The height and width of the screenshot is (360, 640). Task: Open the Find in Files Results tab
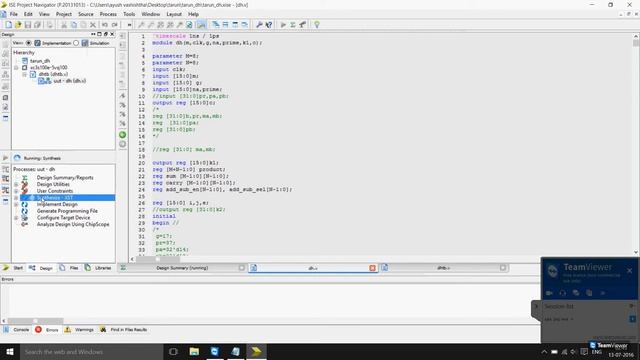[124, 329]
